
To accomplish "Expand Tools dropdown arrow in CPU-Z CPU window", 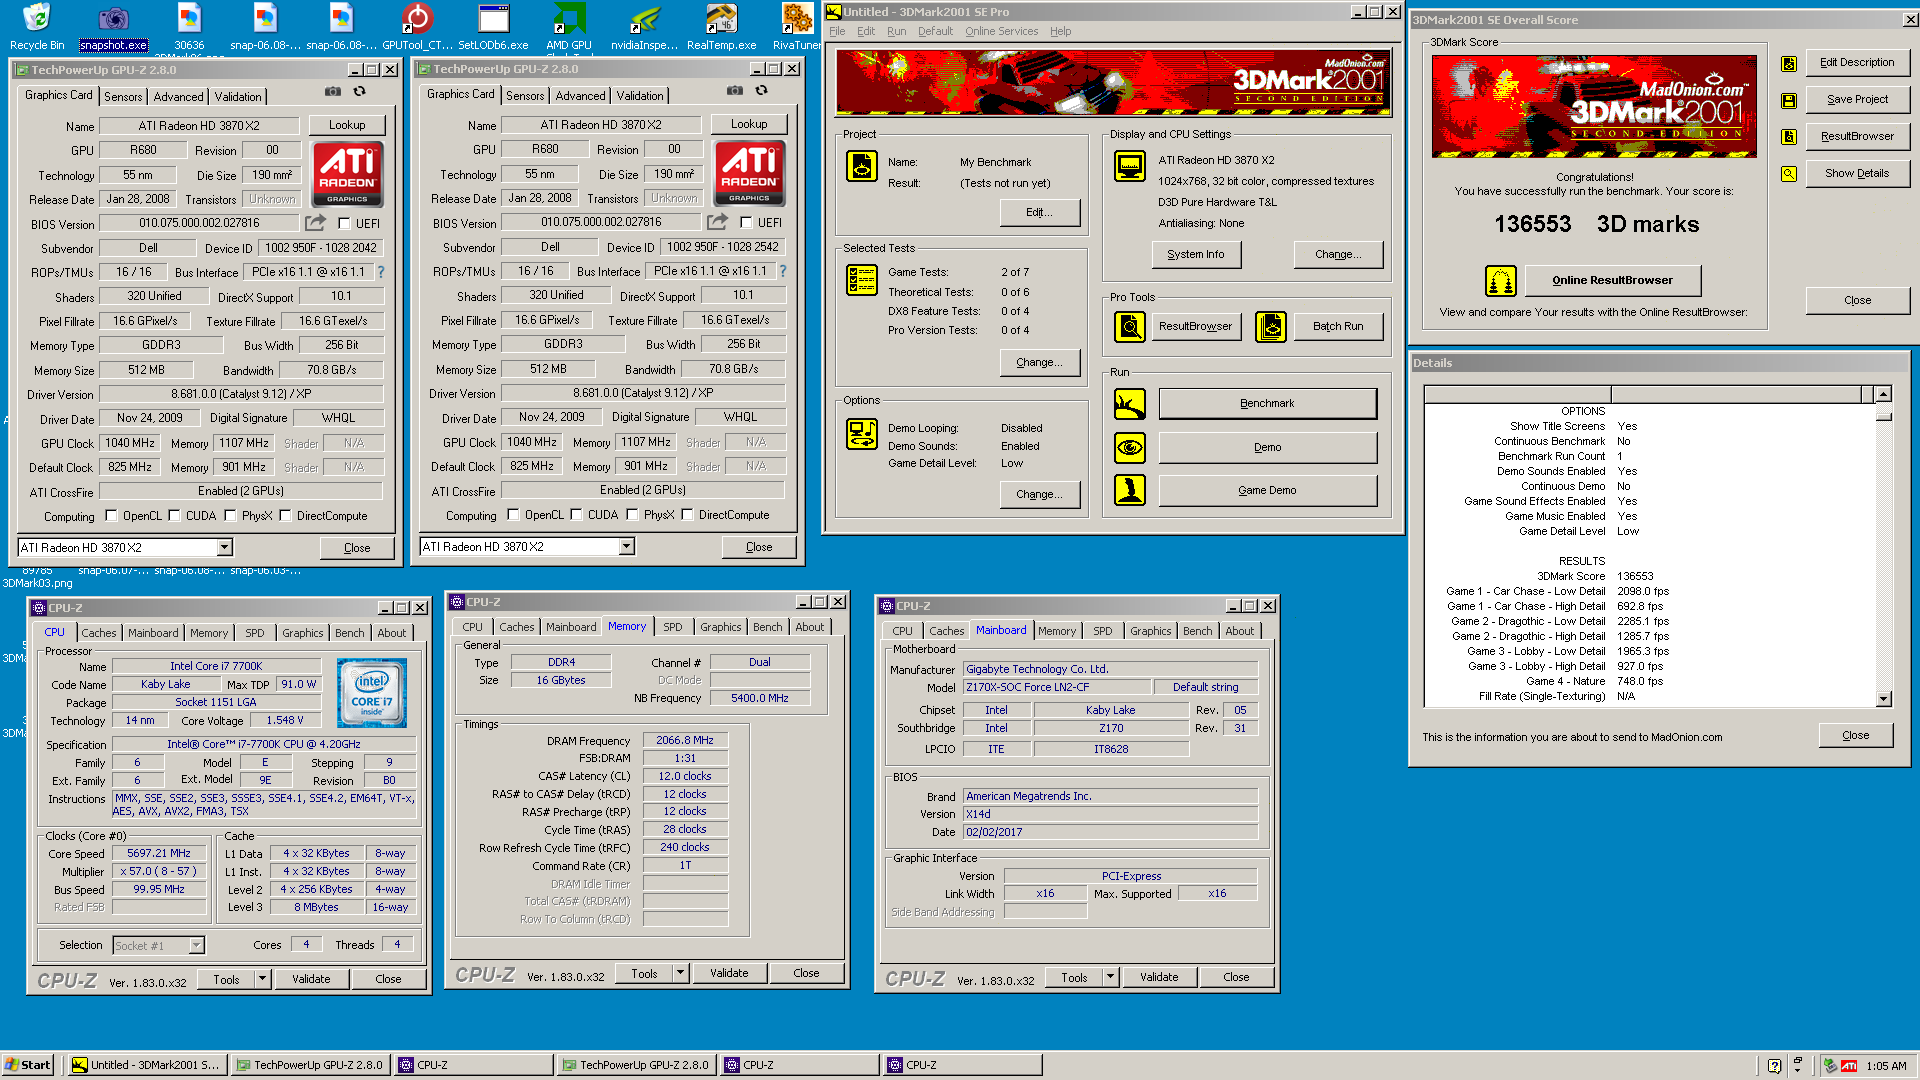I will coord(262,979).
